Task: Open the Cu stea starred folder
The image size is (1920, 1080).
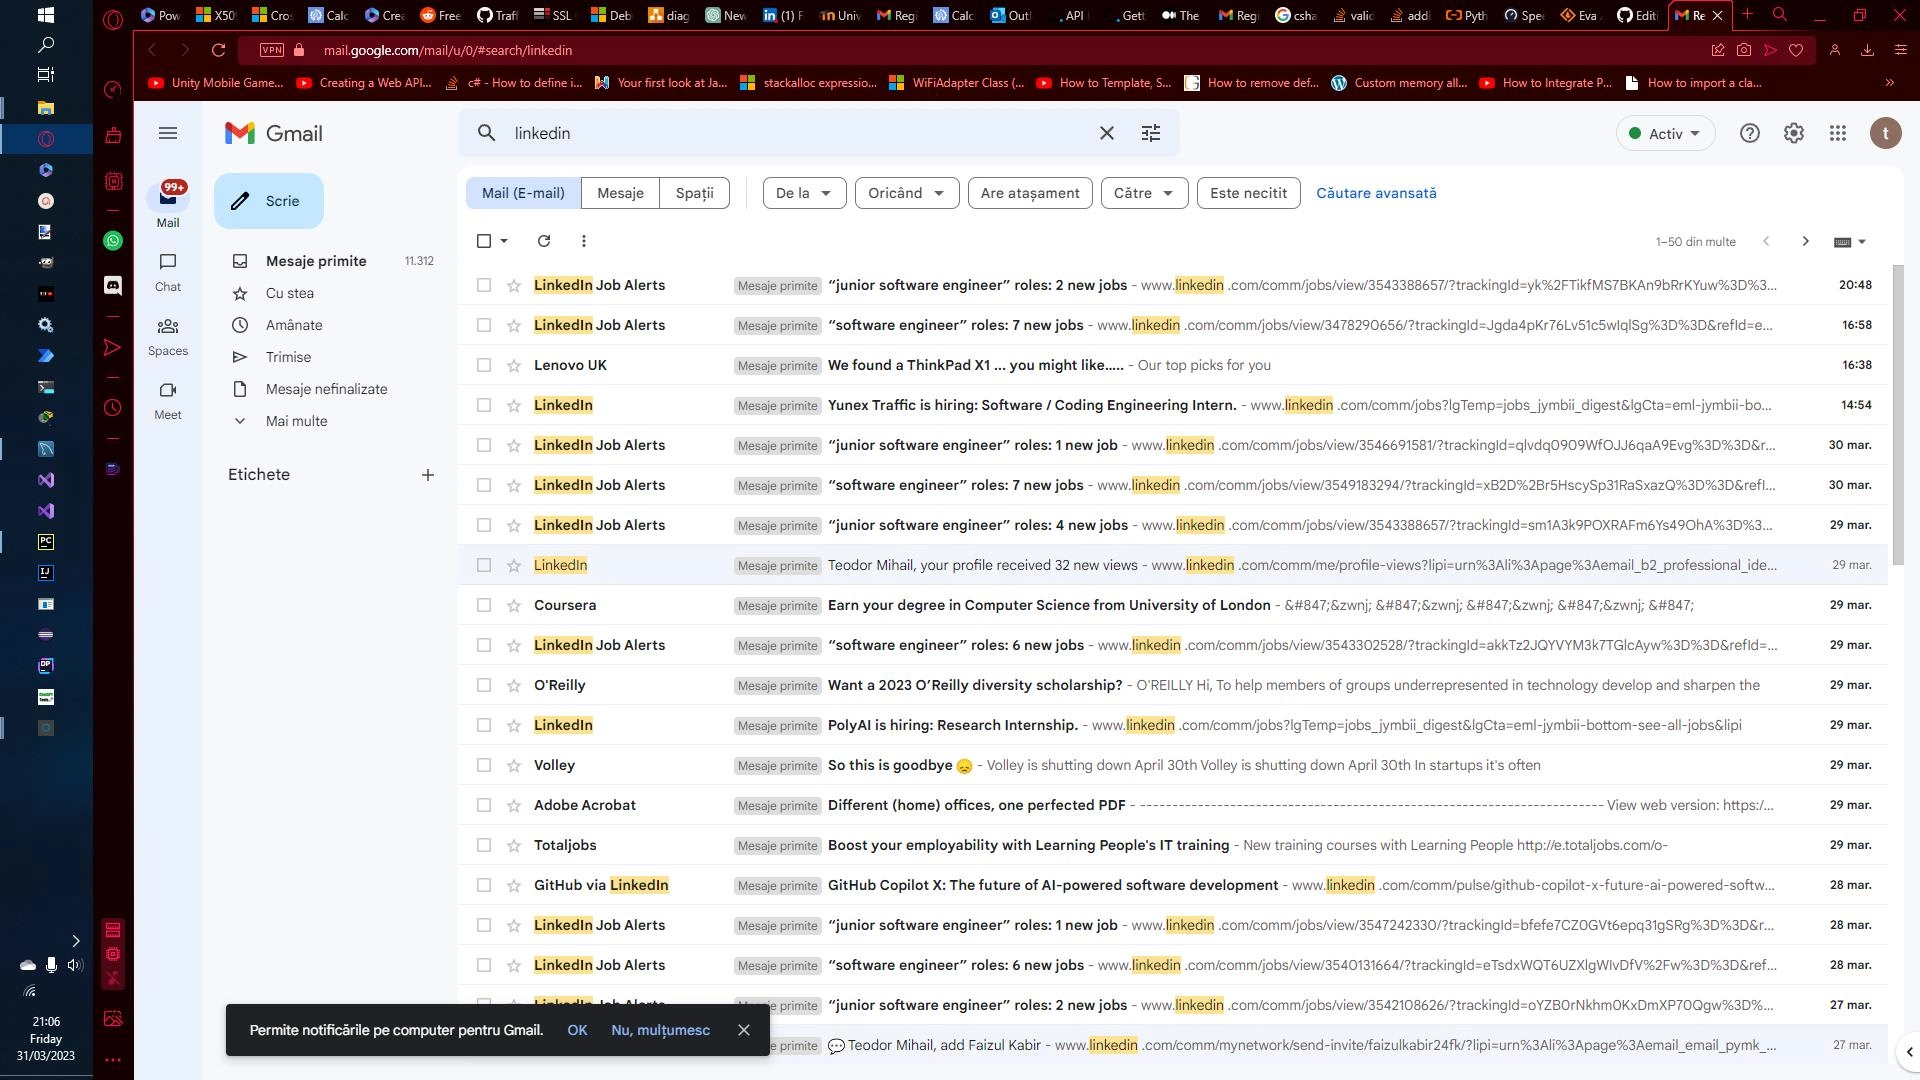Action: 290,293
